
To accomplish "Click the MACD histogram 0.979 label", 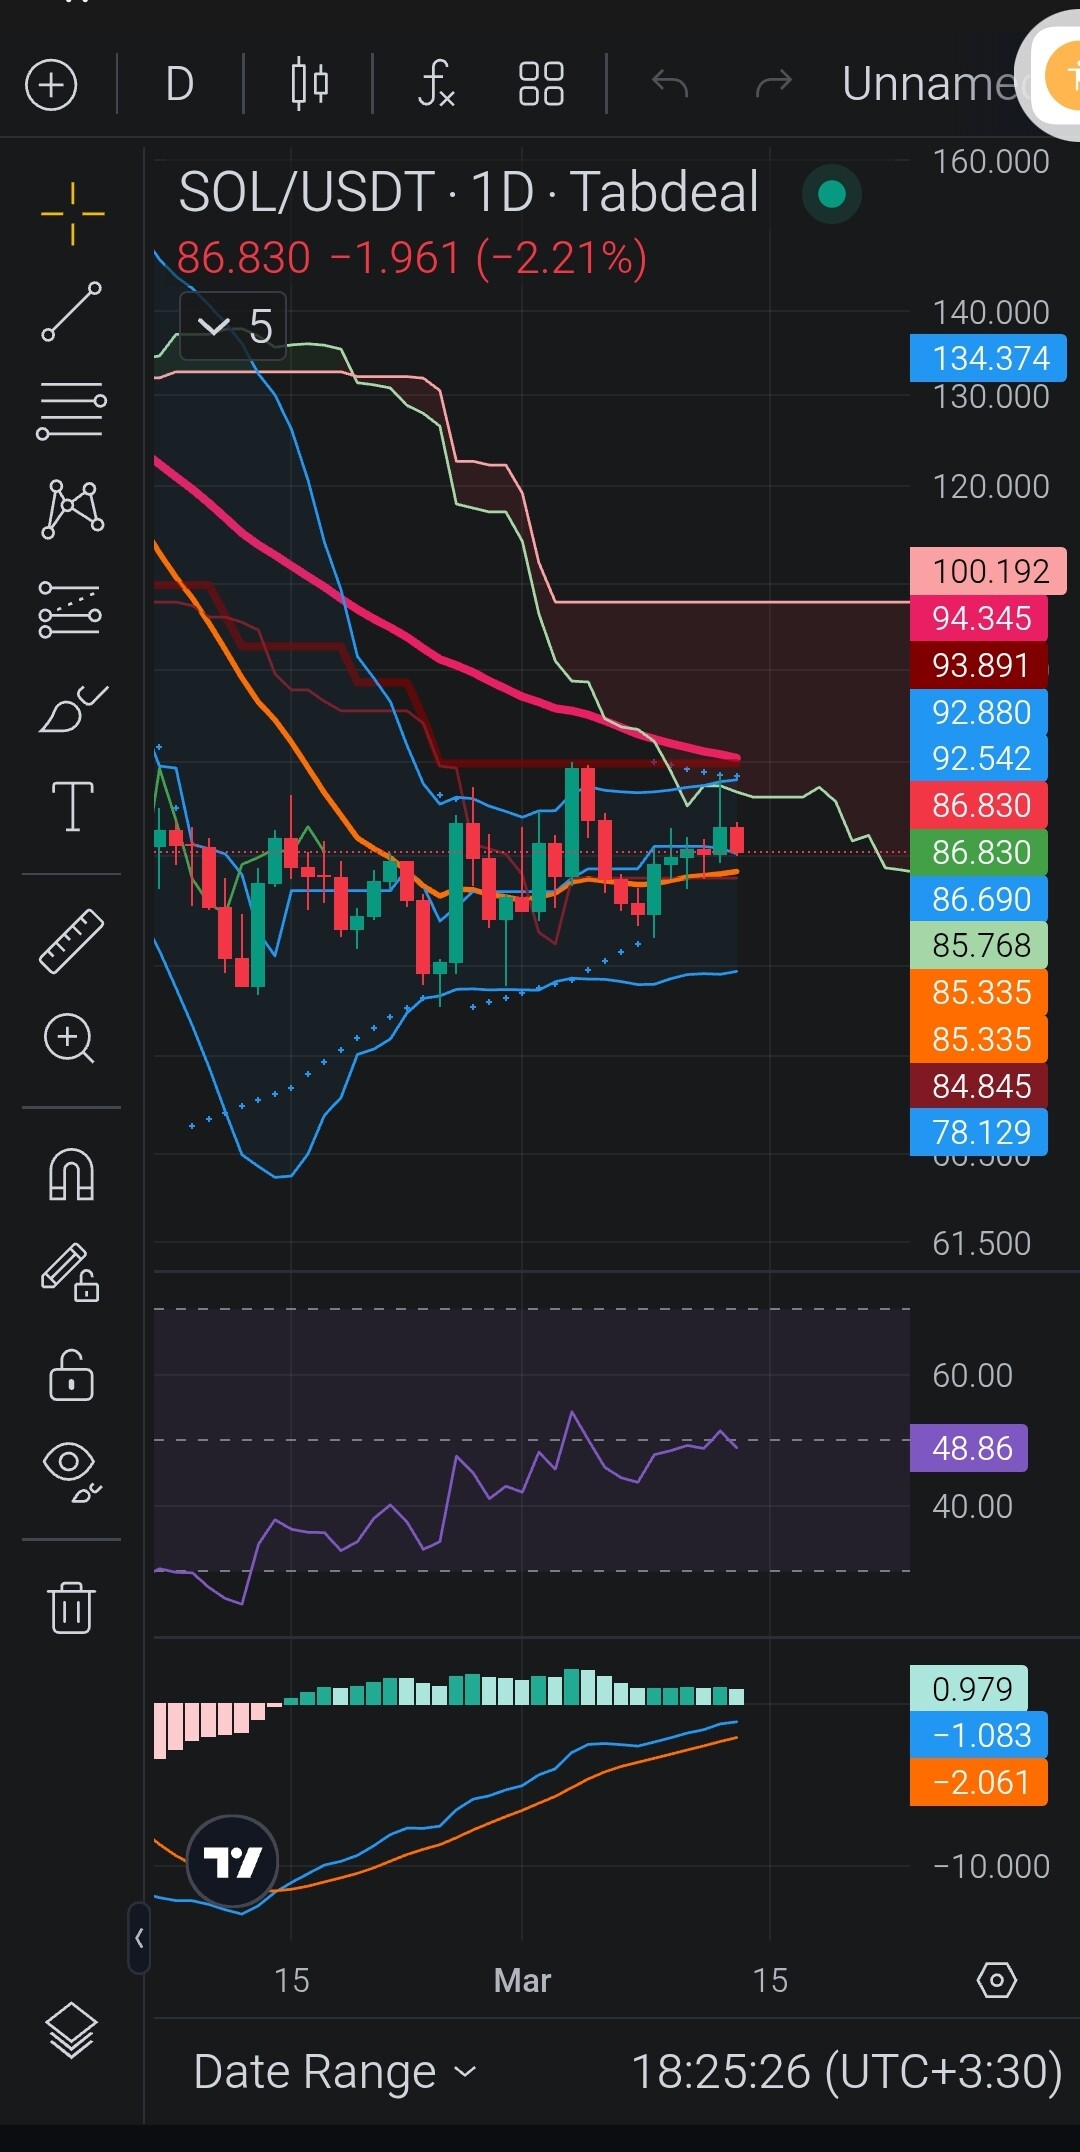I will 969,1689.
